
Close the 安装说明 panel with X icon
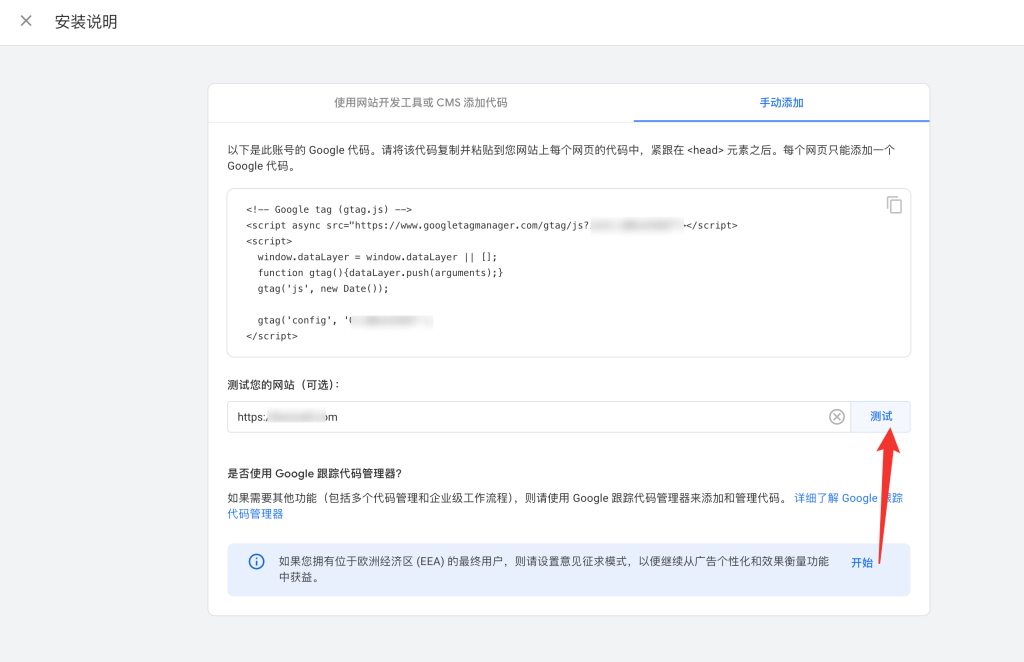[26, 21]
